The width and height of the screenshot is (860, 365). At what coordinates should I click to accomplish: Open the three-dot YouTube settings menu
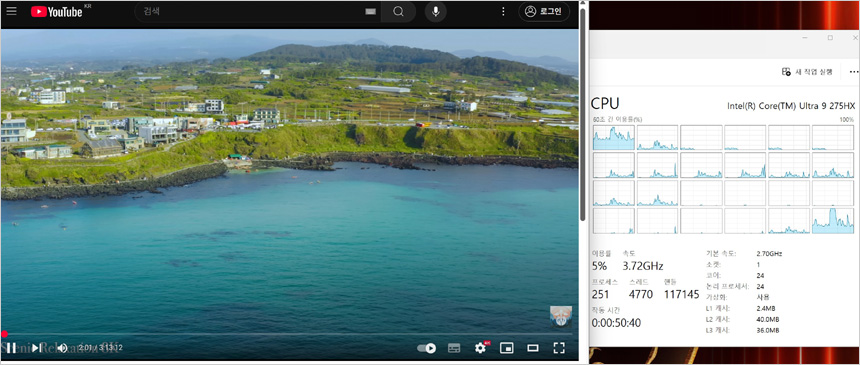[503, 12]
